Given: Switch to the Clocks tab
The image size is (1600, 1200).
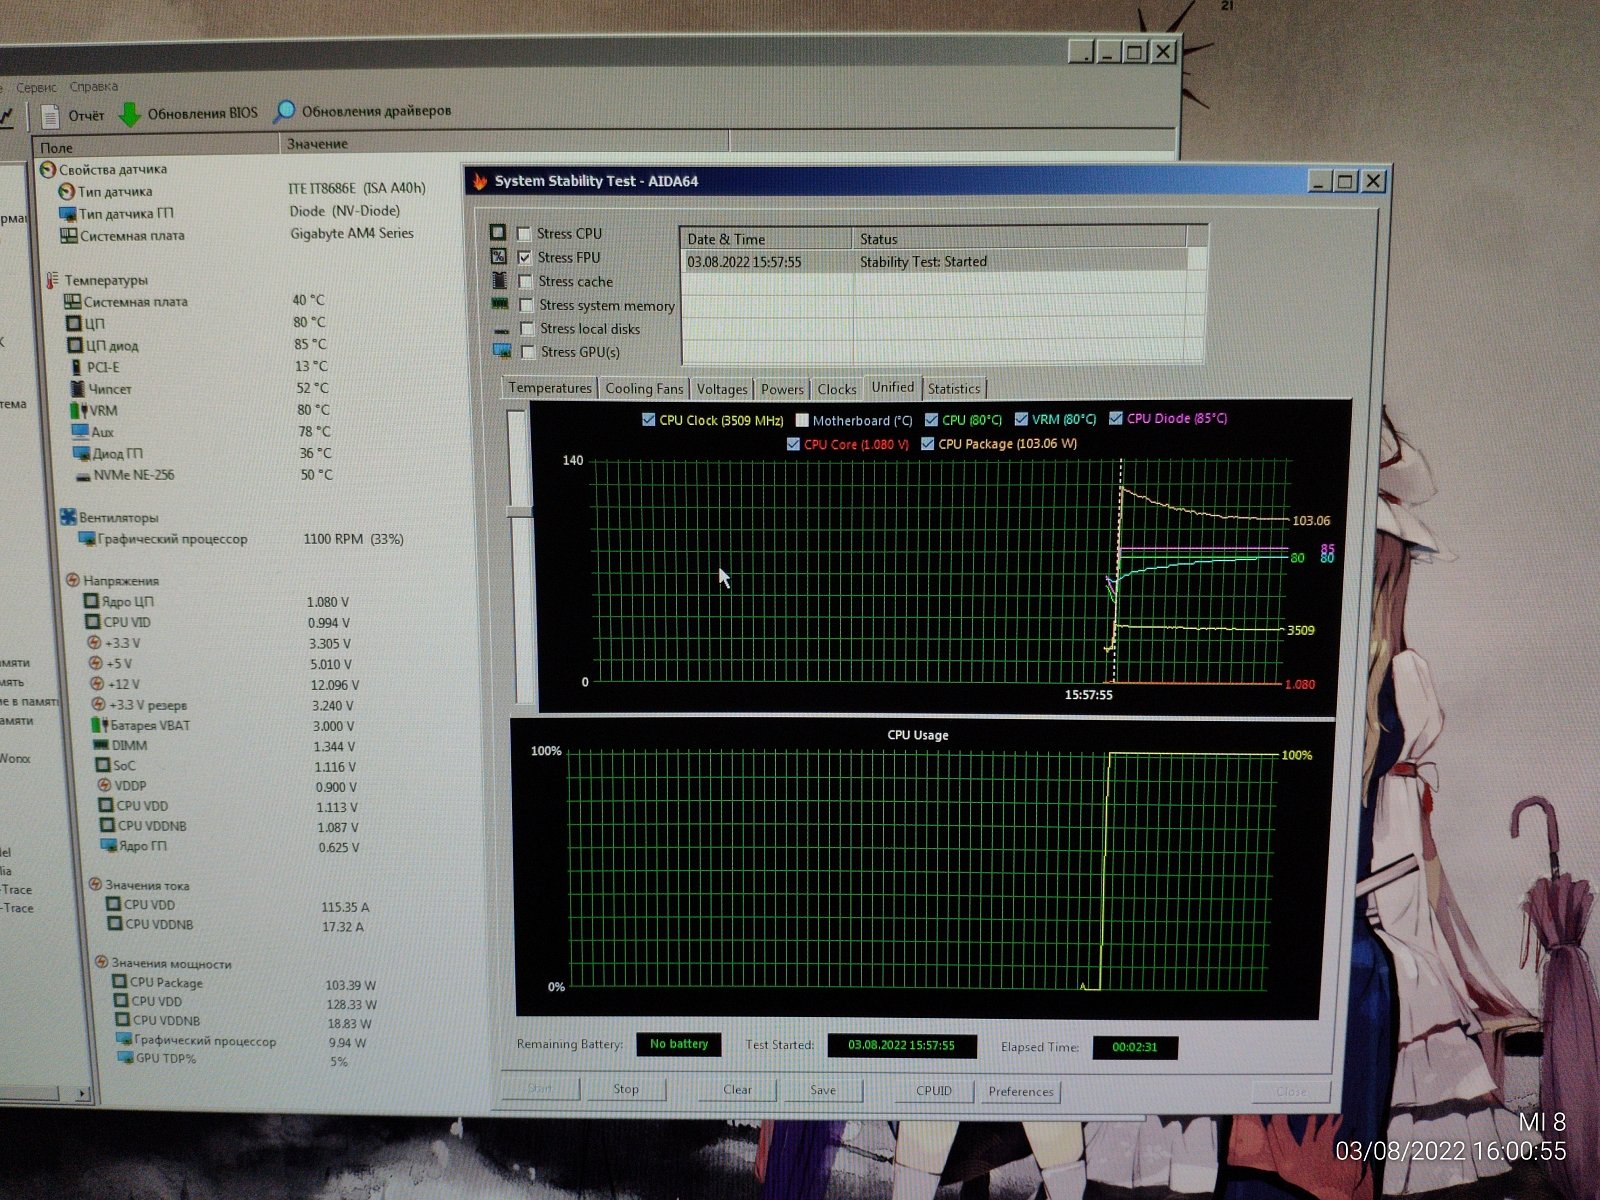Looking at the screenshot, I should [837, 389].
